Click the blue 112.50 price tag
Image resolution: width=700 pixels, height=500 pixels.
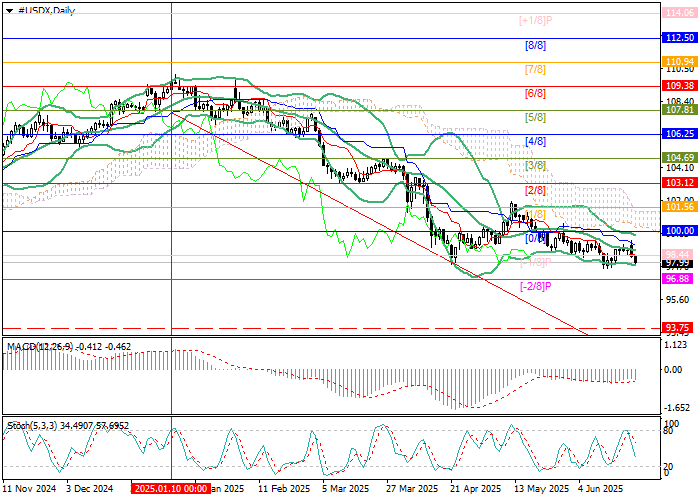tap(679, 37)
